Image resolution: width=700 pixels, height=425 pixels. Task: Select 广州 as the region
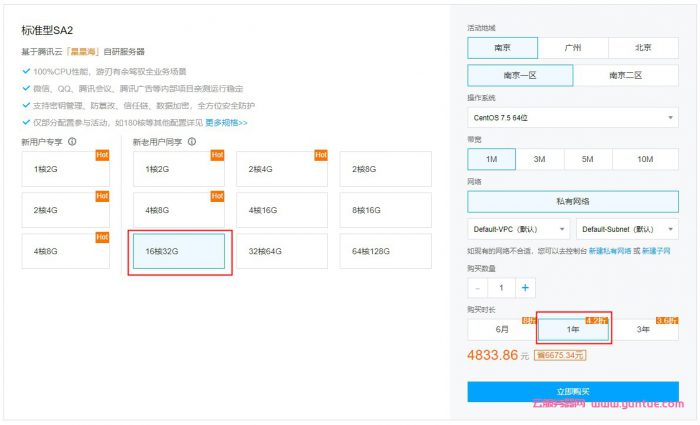click(573, 47)
